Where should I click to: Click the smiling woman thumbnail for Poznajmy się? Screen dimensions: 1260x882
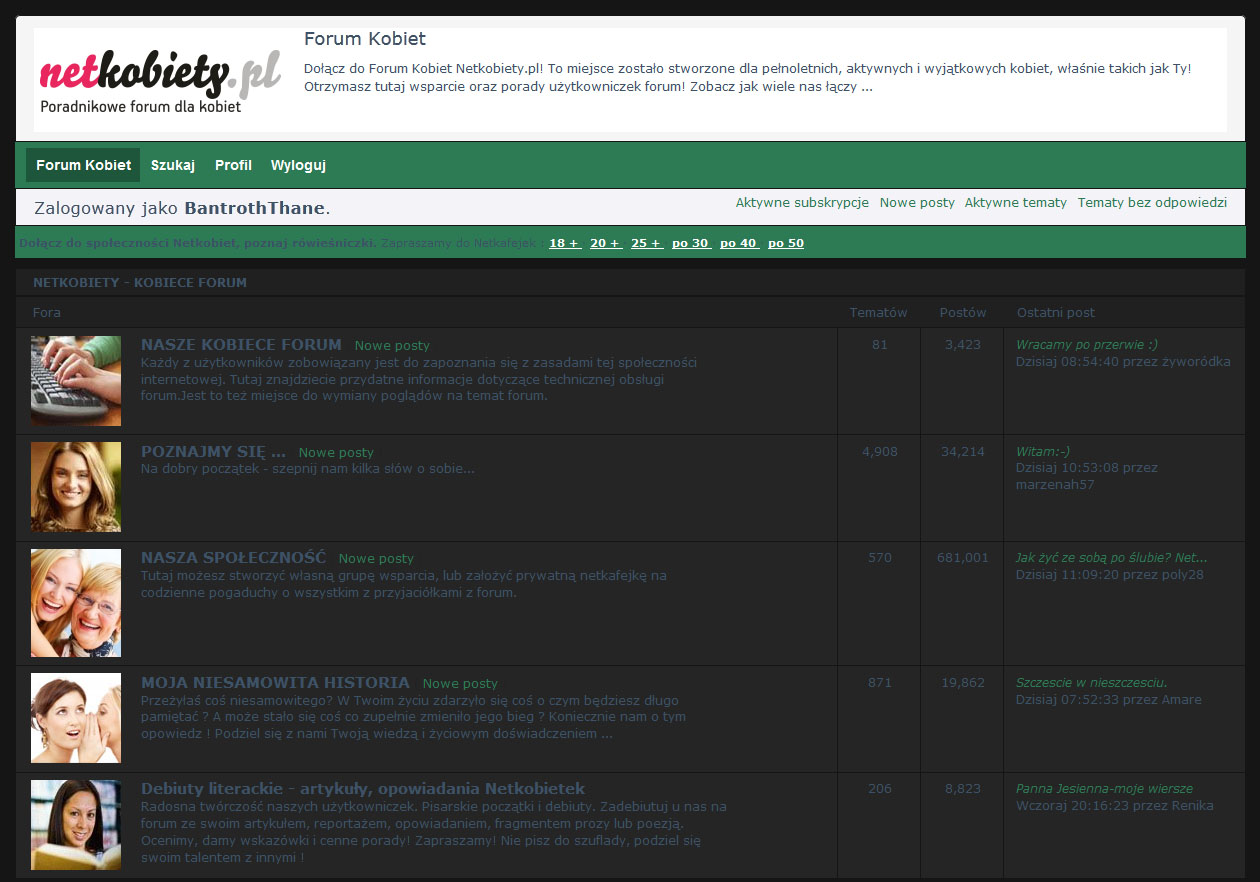click(x=76, y=487)
